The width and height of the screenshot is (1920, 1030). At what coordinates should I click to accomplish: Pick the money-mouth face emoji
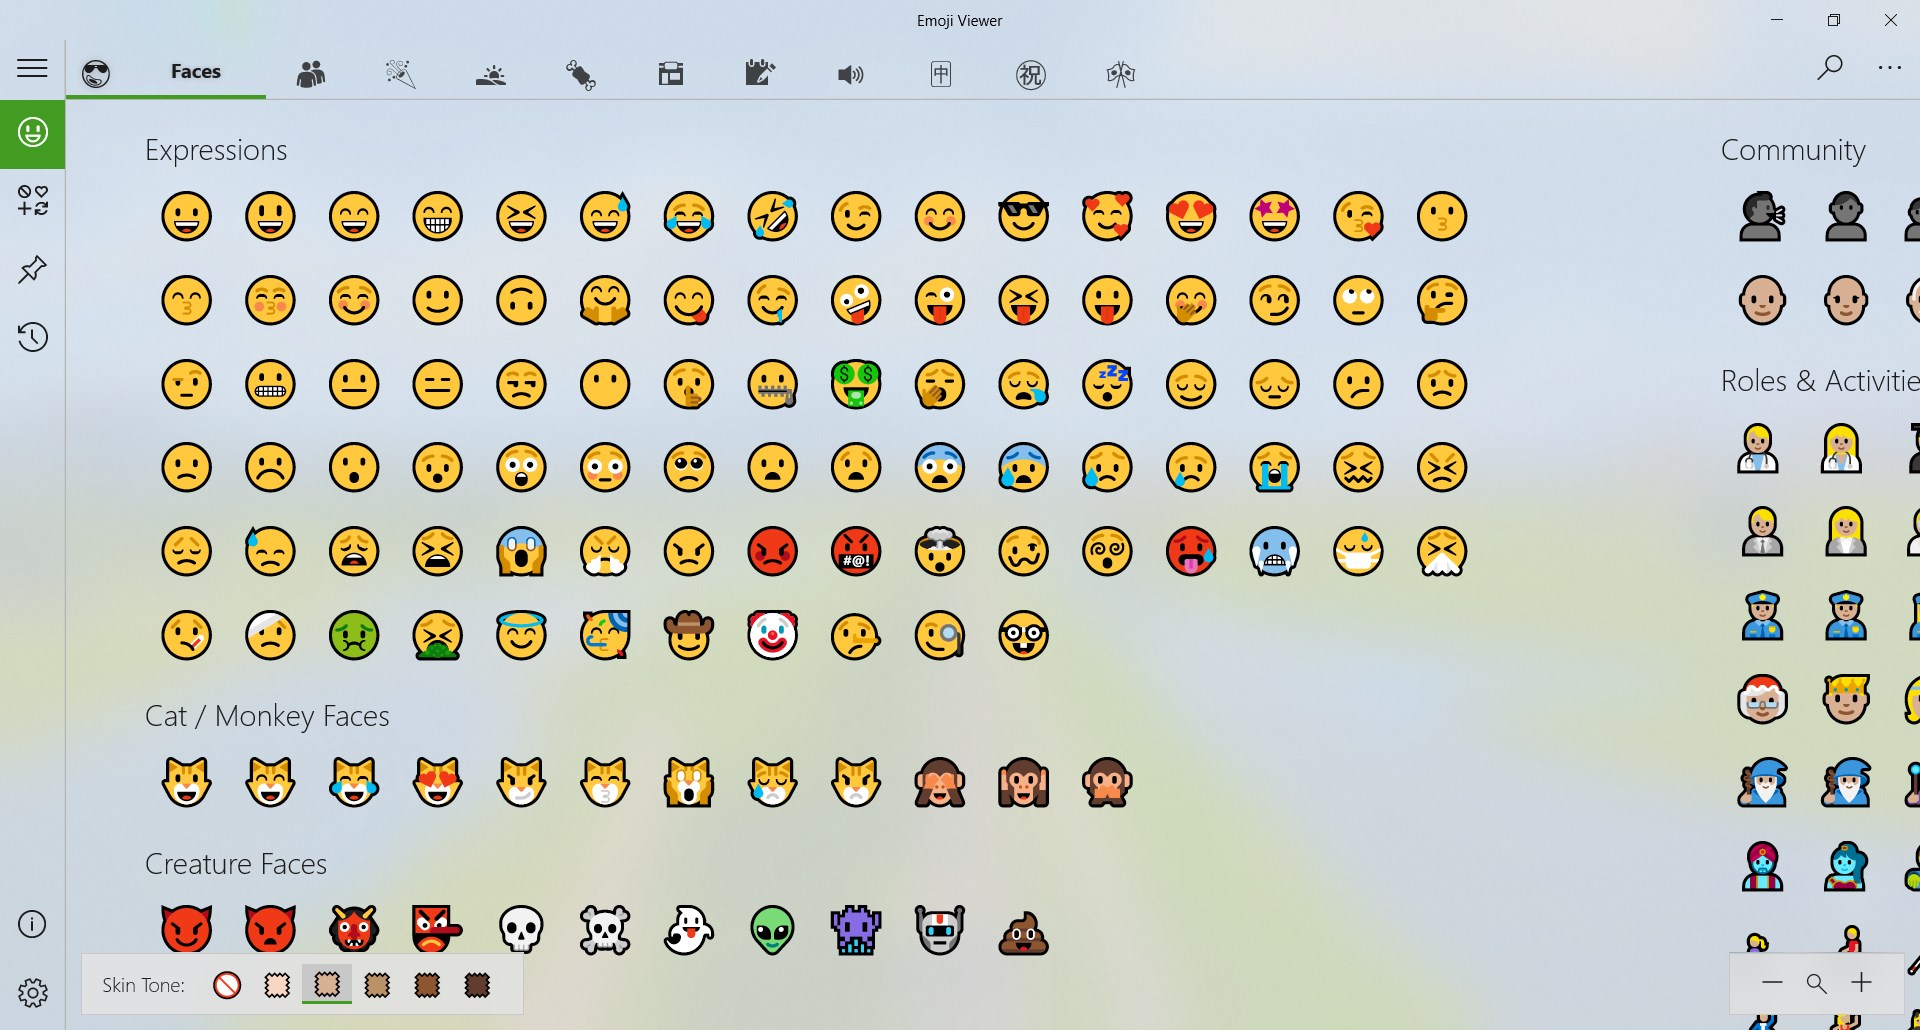click(856, 384)
